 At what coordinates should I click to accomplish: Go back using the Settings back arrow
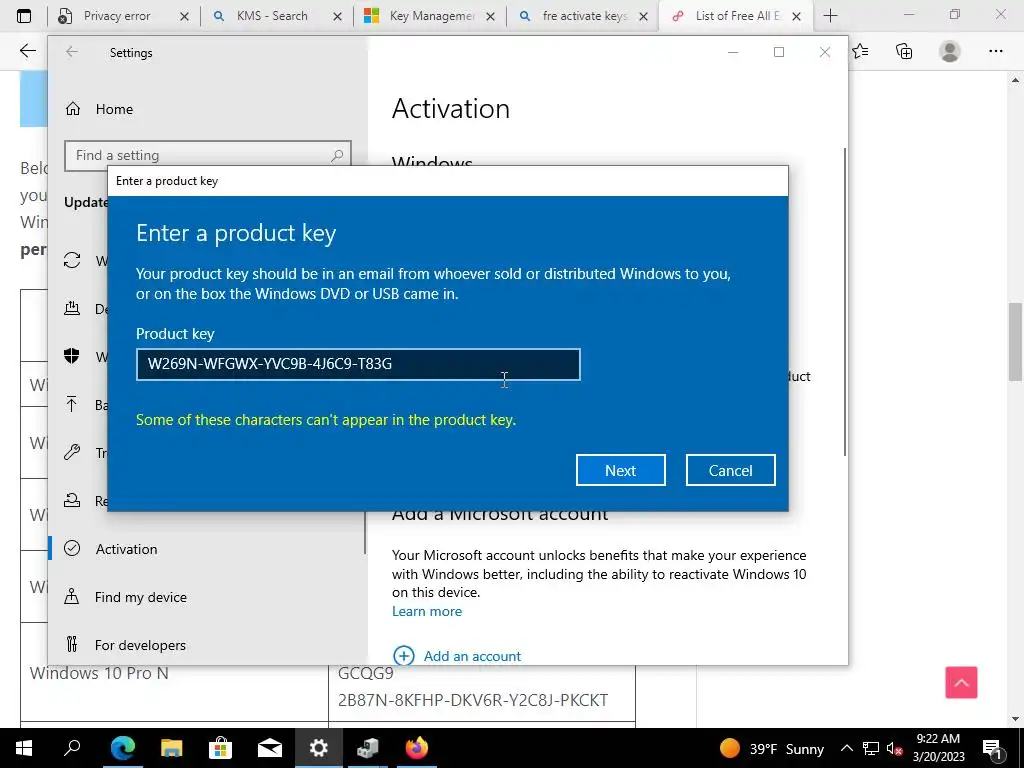coord(72,52)
